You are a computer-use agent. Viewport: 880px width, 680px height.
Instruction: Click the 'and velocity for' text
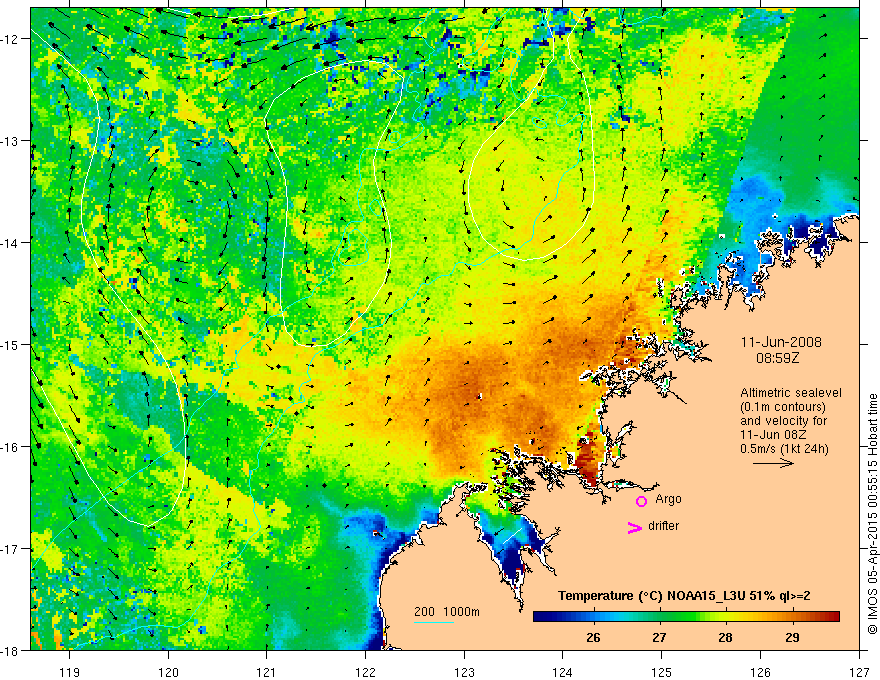coord(783,421)
